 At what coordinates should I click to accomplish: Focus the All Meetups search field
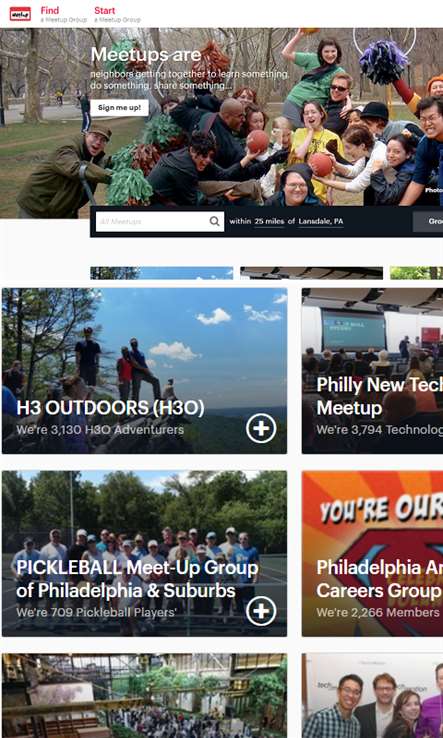pos(153,221)
